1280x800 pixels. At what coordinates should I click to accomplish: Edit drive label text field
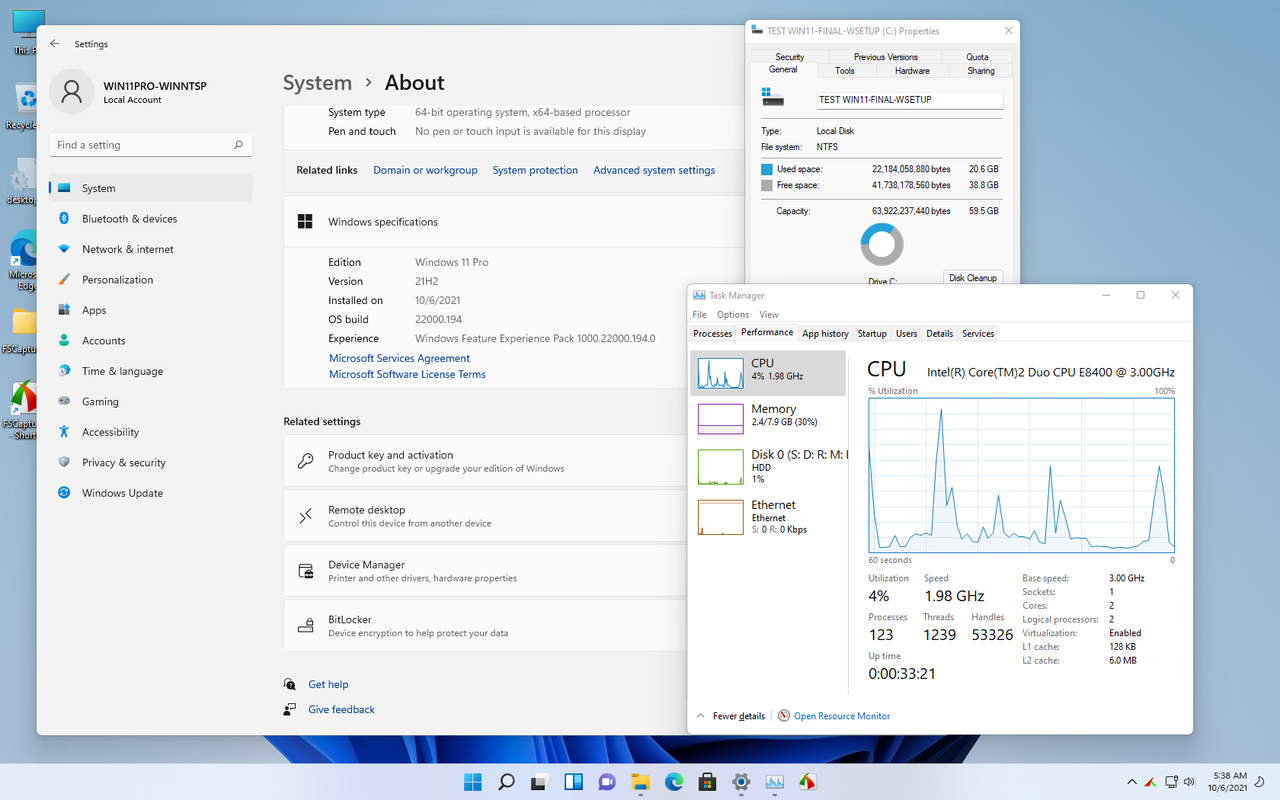click(x=908, y=100)
